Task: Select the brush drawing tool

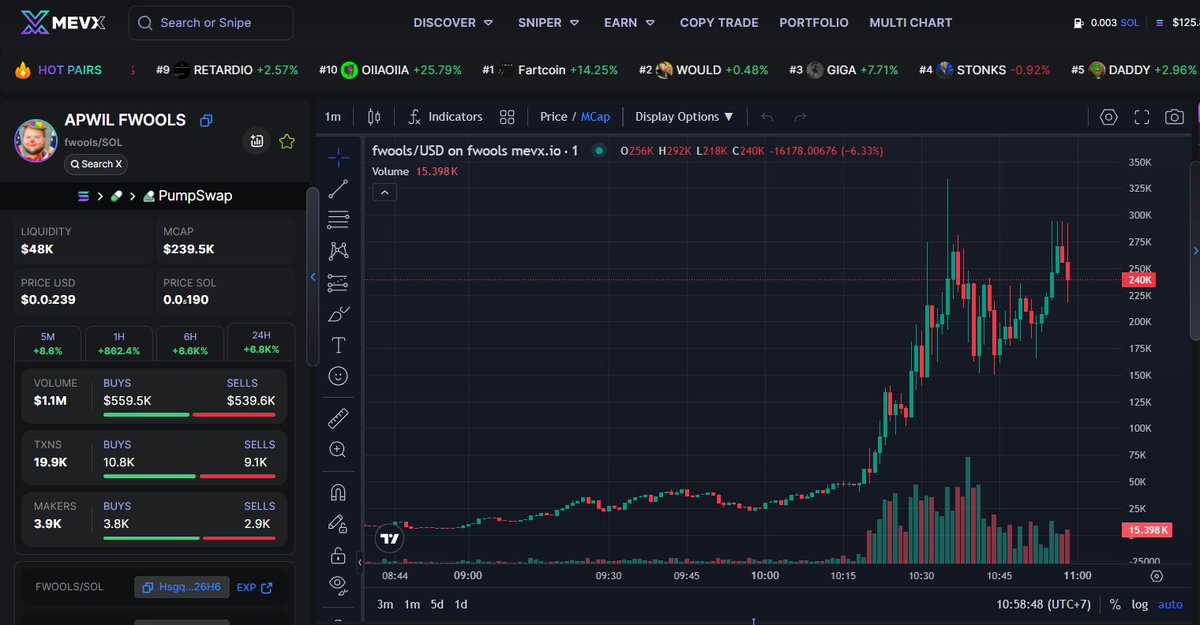Action: (338, 314)
